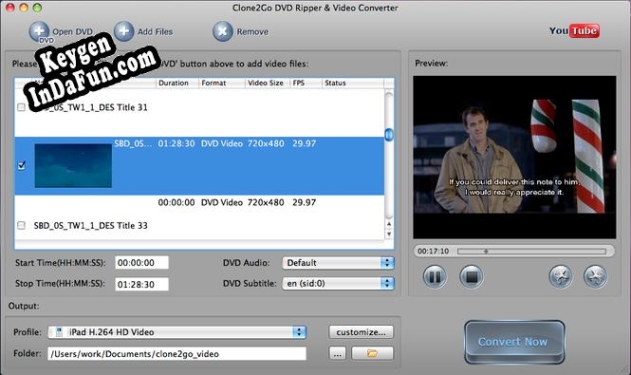Minimize the window with yellow button

tap(24, 7)
